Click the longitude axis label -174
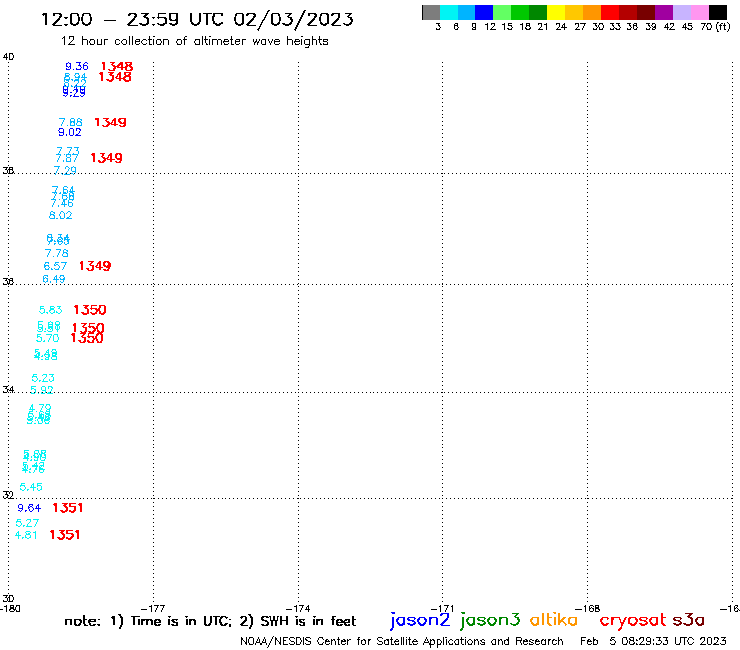 tap(298, 609)
